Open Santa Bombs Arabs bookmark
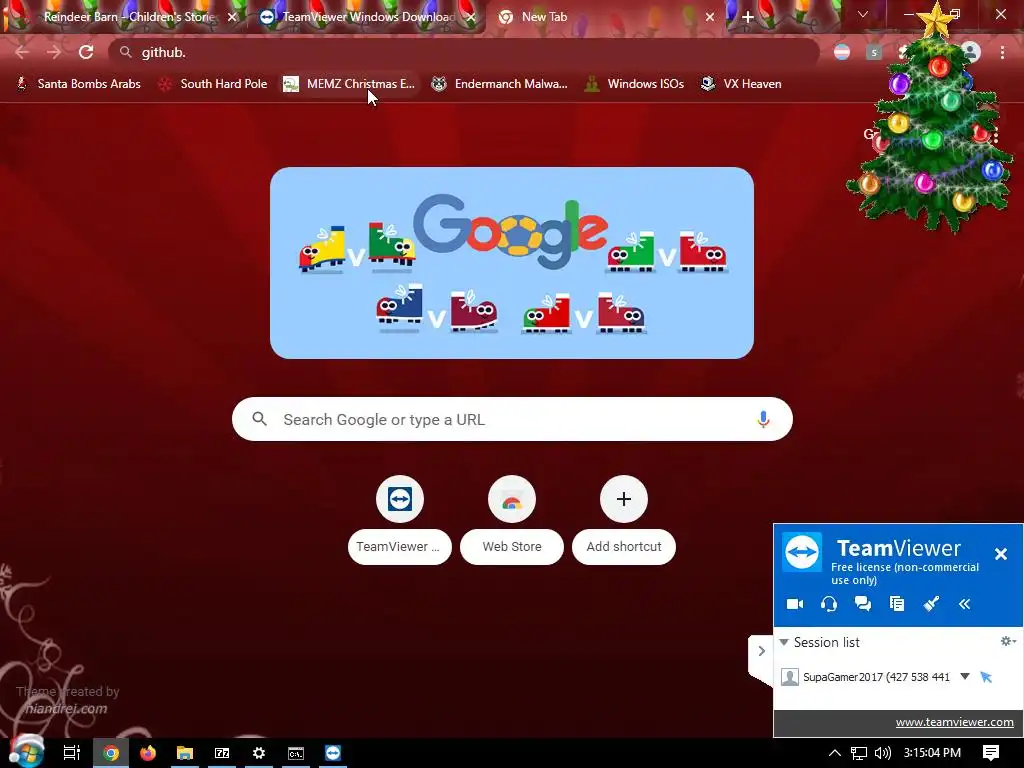The image size is (1024, 768). (x=78, y=84)
